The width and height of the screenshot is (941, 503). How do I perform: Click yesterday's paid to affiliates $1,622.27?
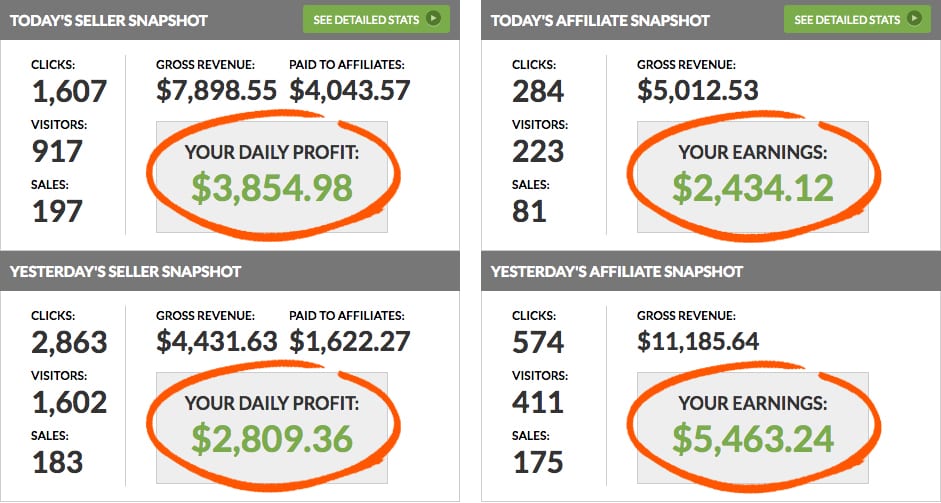pos(350,342)
